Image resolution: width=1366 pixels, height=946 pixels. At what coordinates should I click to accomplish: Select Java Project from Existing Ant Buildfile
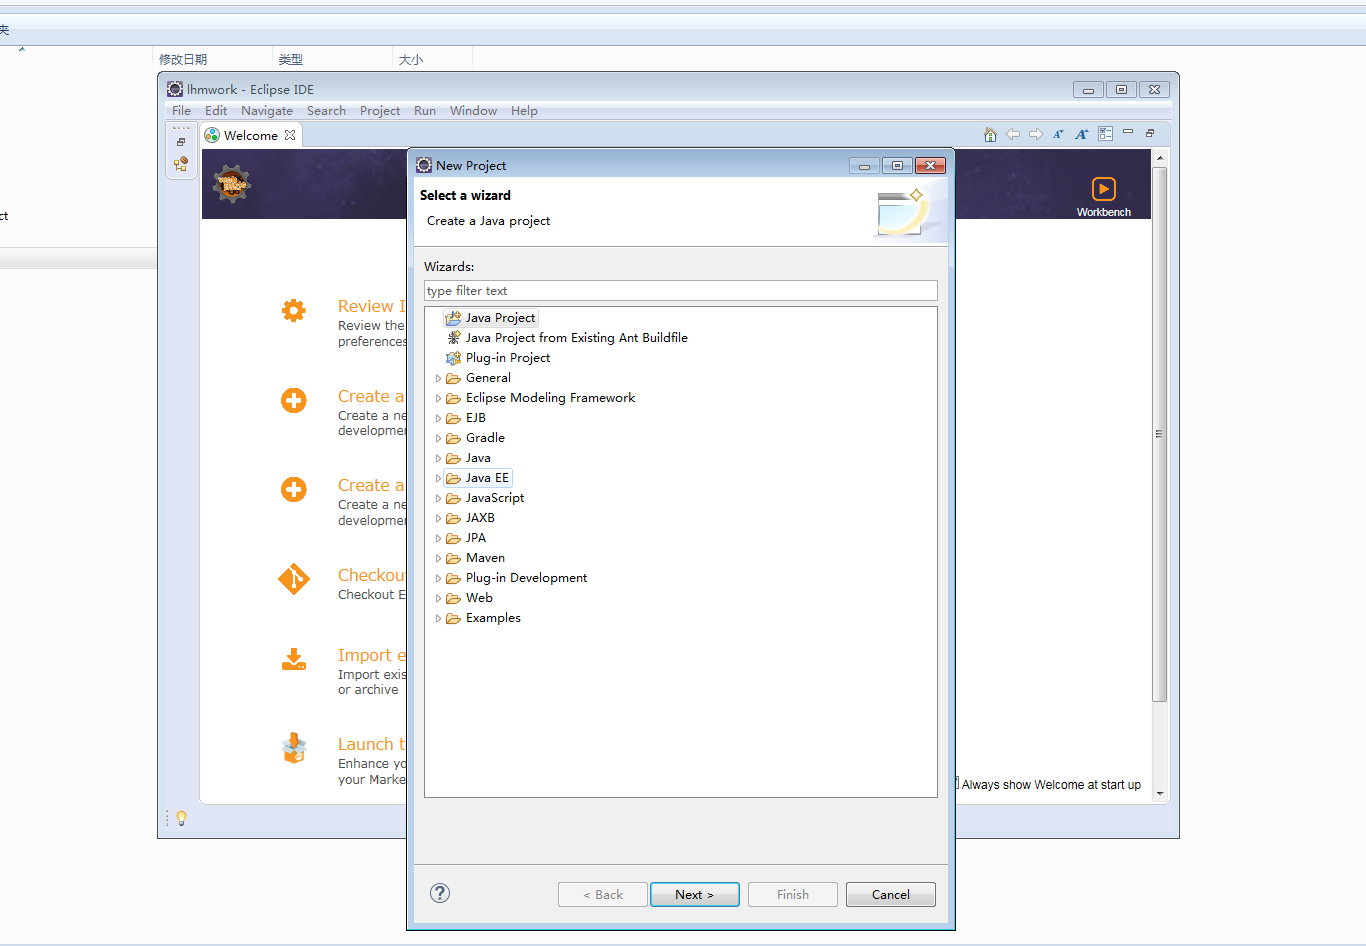click(567, 338)
